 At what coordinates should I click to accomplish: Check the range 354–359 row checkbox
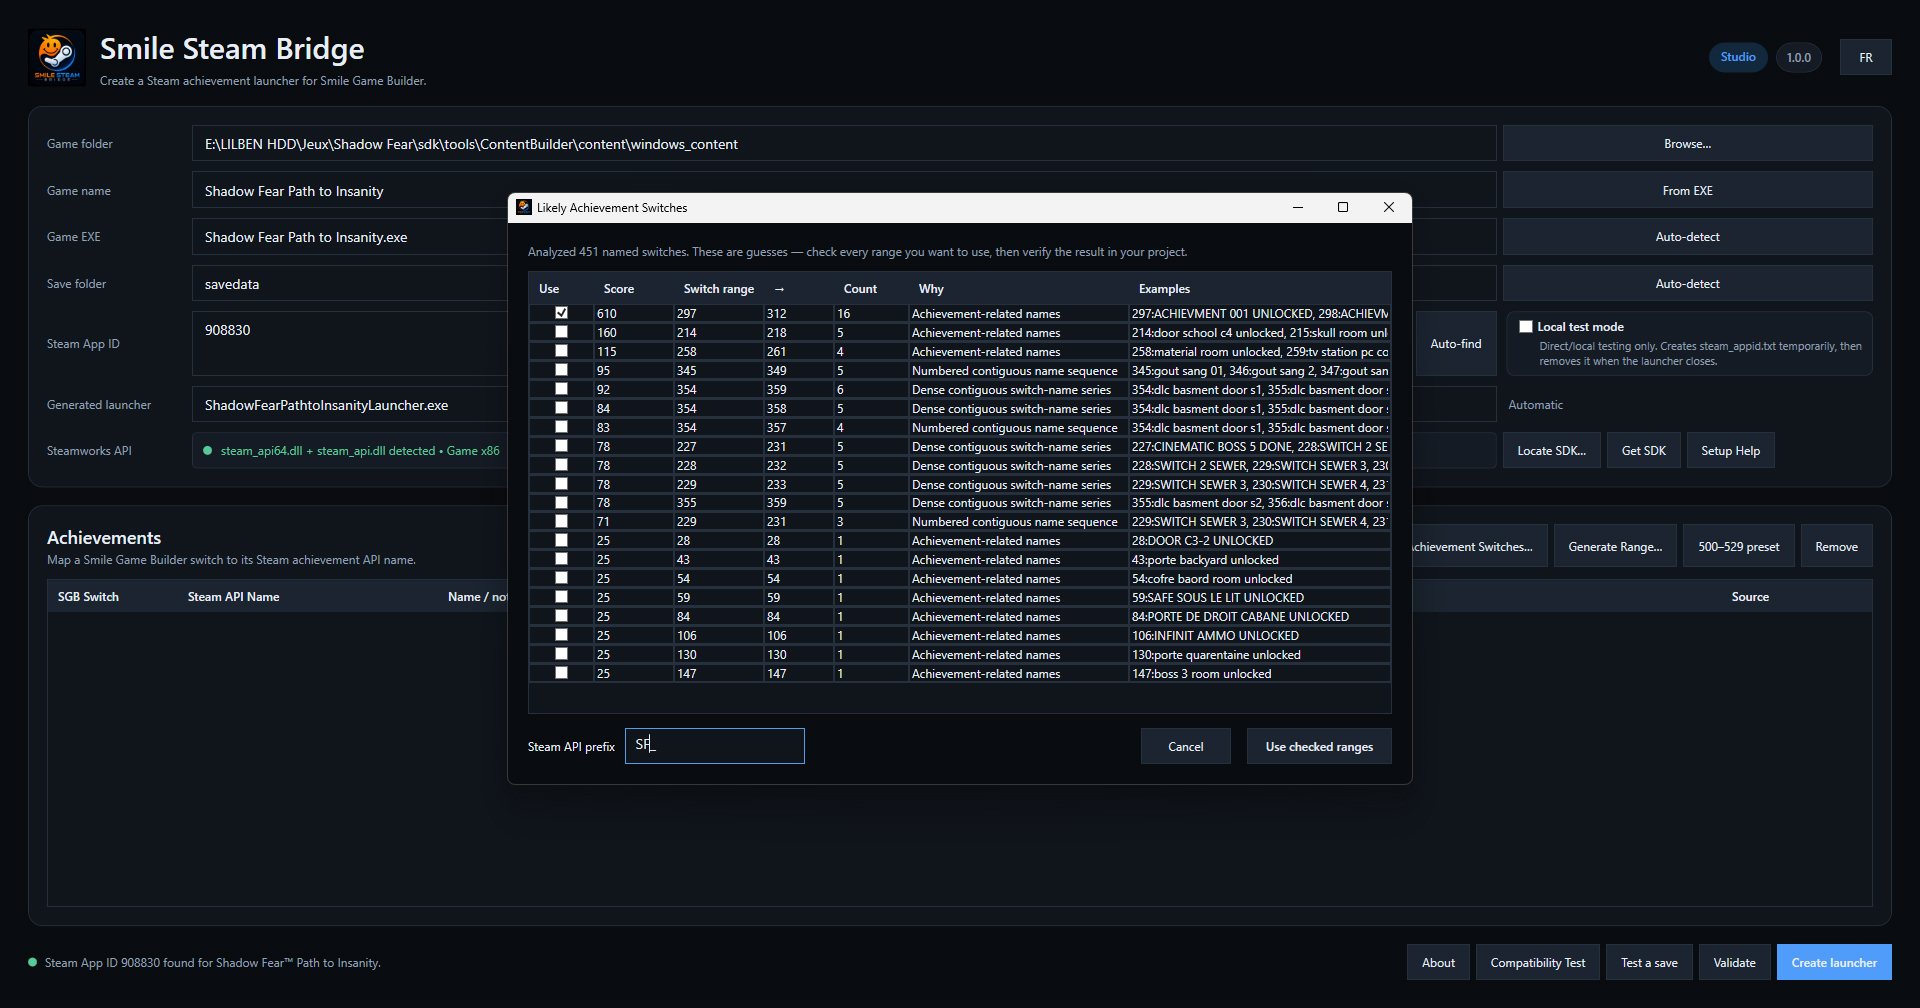pyautogui.click(x=561, y=389)
